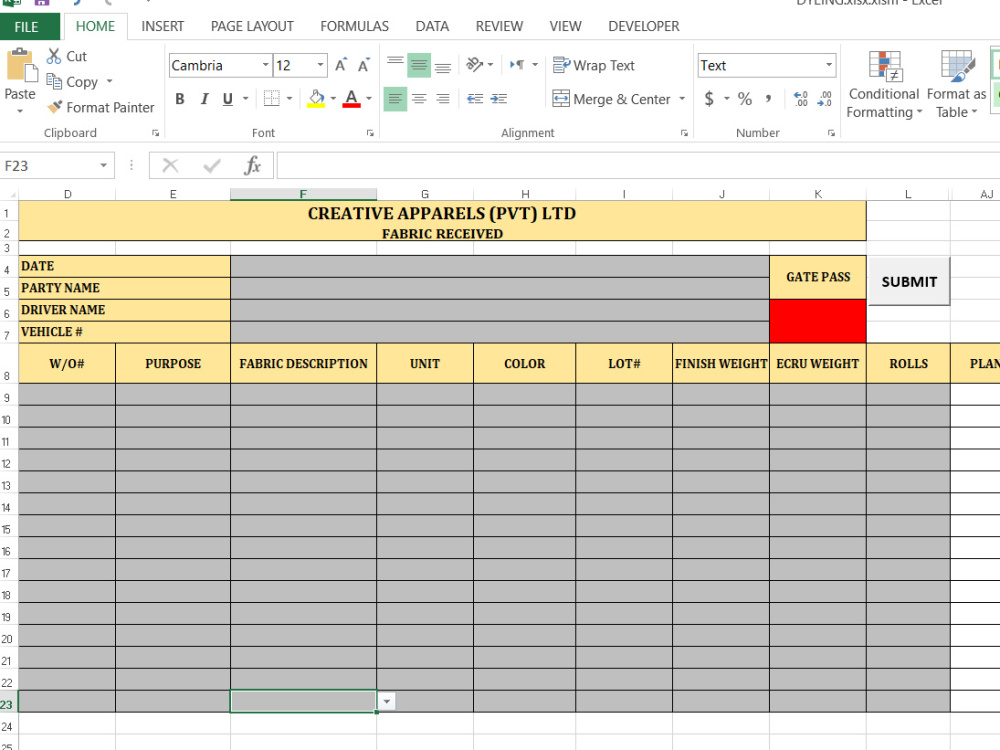The image size is (1000, 750).
Task: Launch the Font dialog expander
Action: (370, 133)
